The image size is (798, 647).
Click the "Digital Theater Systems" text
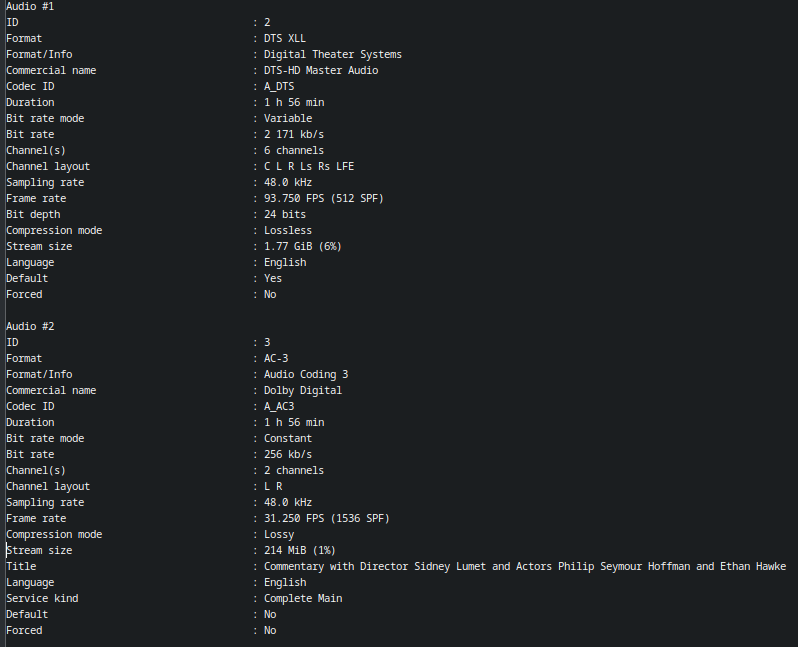[333, 54]
